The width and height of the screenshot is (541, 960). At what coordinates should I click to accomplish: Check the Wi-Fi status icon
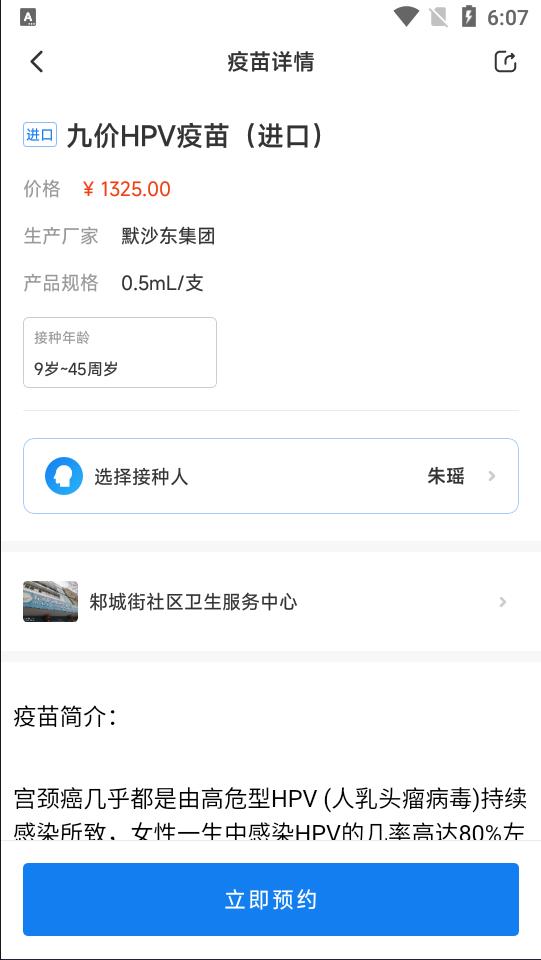click(406, 17)
